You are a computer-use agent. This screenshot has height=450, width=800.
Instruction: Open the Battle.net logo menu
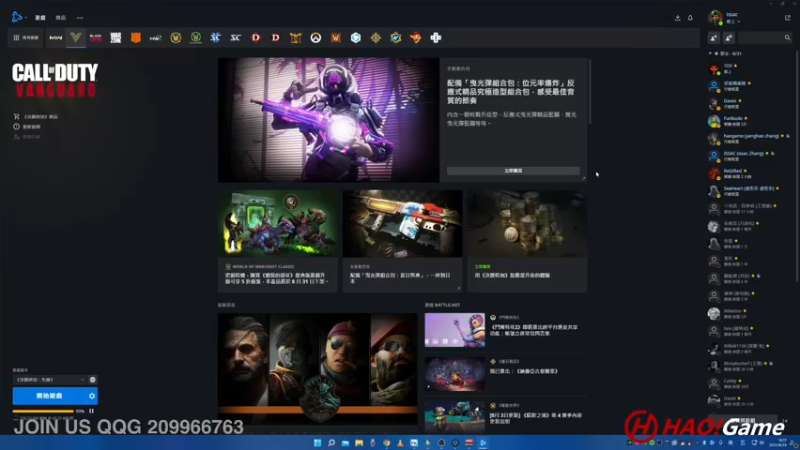18,17
